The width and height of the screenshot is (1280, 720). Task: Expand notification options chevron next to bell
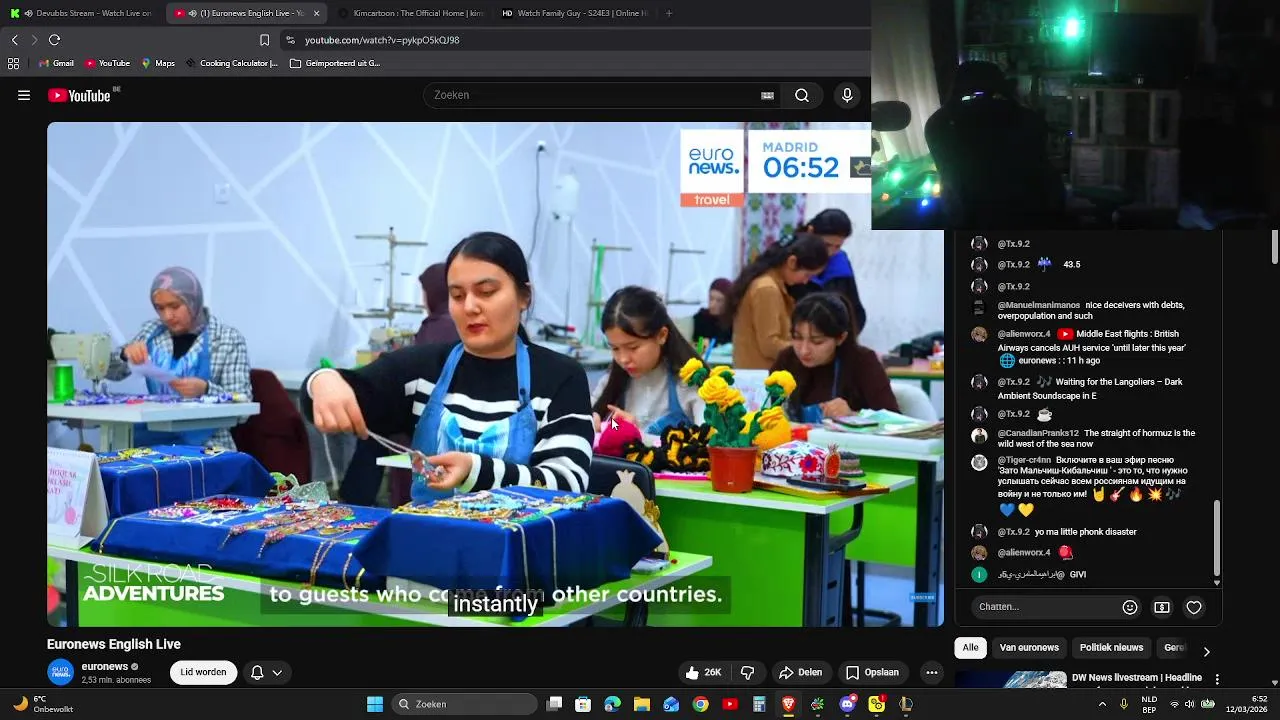point(277,673)
